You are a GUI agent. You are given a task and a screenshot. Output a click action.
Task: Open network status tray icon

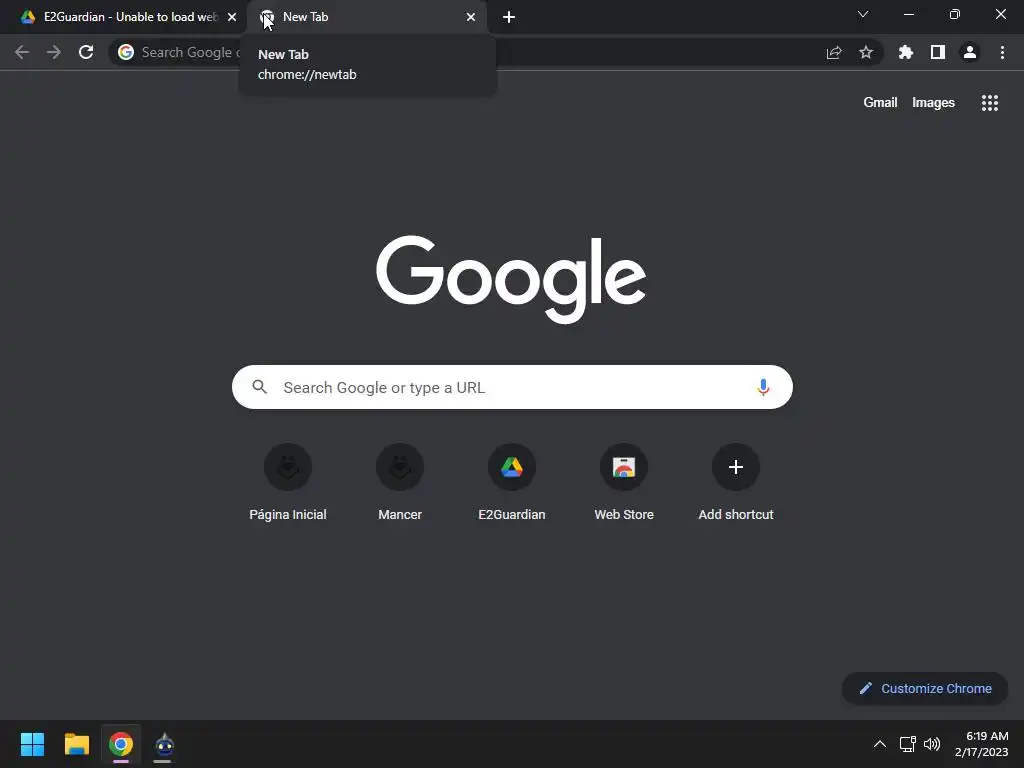pyautogui.click(x=908, y=744)
